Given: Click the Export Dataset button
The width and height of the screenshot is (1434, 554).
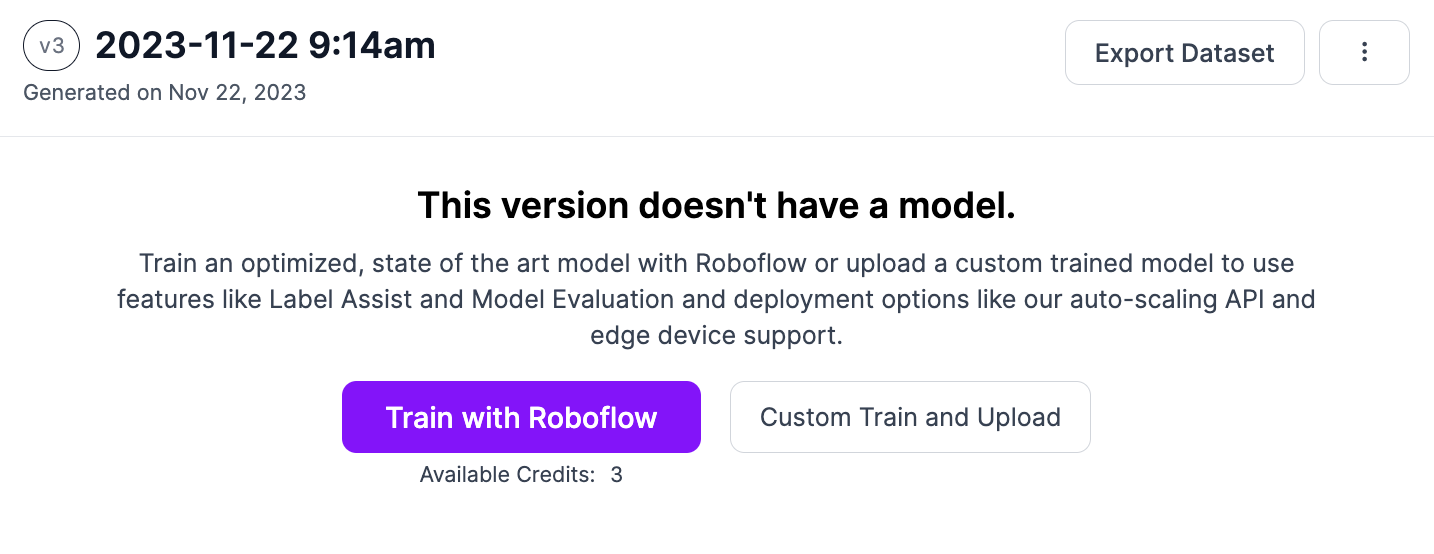Looking at the screenshot, I should click(1184, 53).
